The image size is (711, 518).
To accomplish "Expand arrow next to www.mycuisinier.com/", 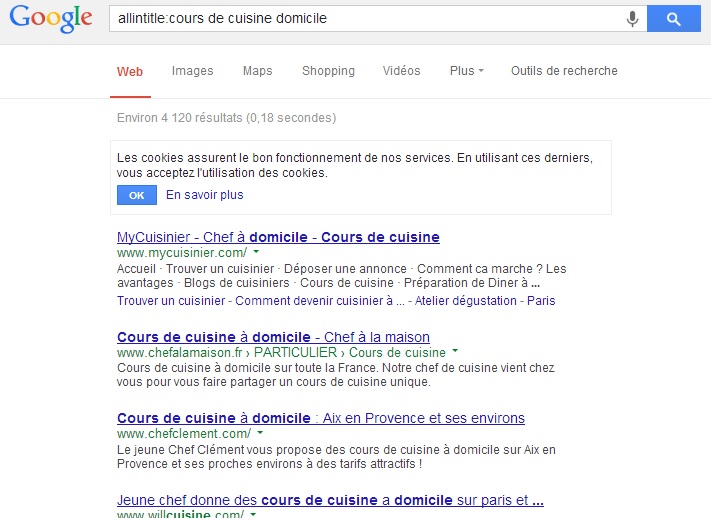I will (256, 251).
